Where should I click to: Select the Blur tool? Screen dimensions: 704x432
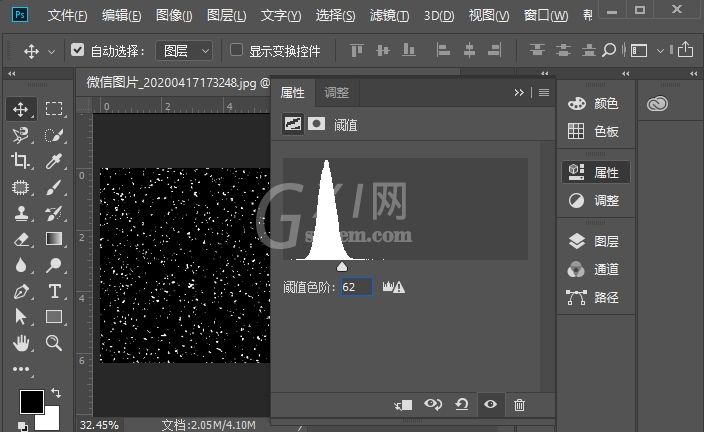pos(21,265)
